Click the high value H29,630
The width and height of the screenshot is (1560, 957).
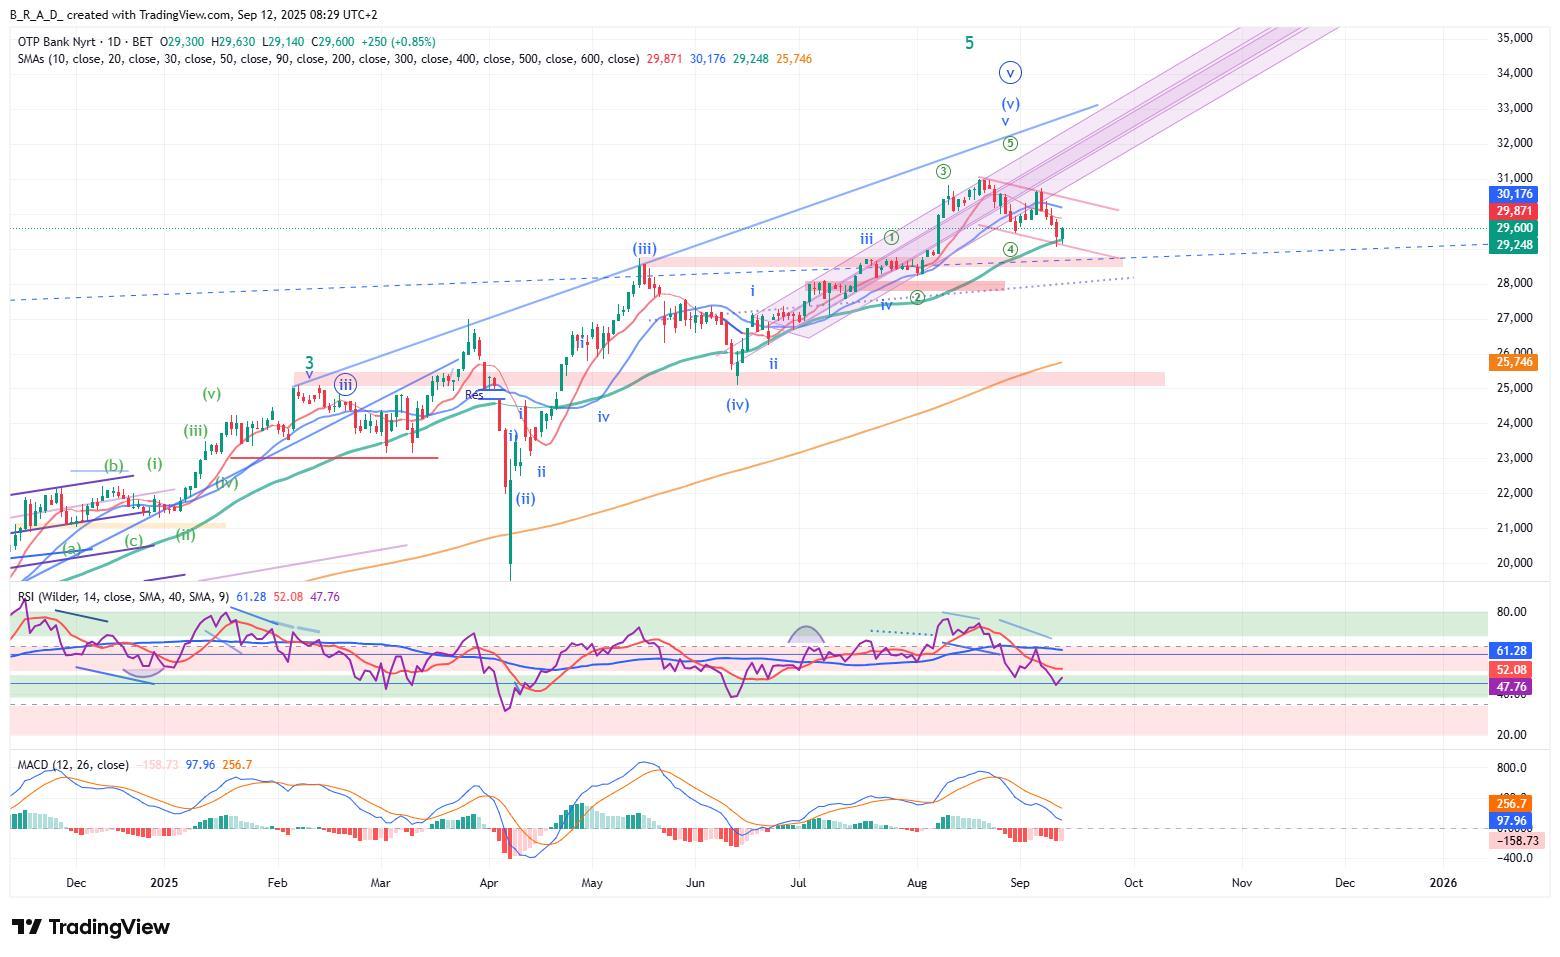[234, 42]
